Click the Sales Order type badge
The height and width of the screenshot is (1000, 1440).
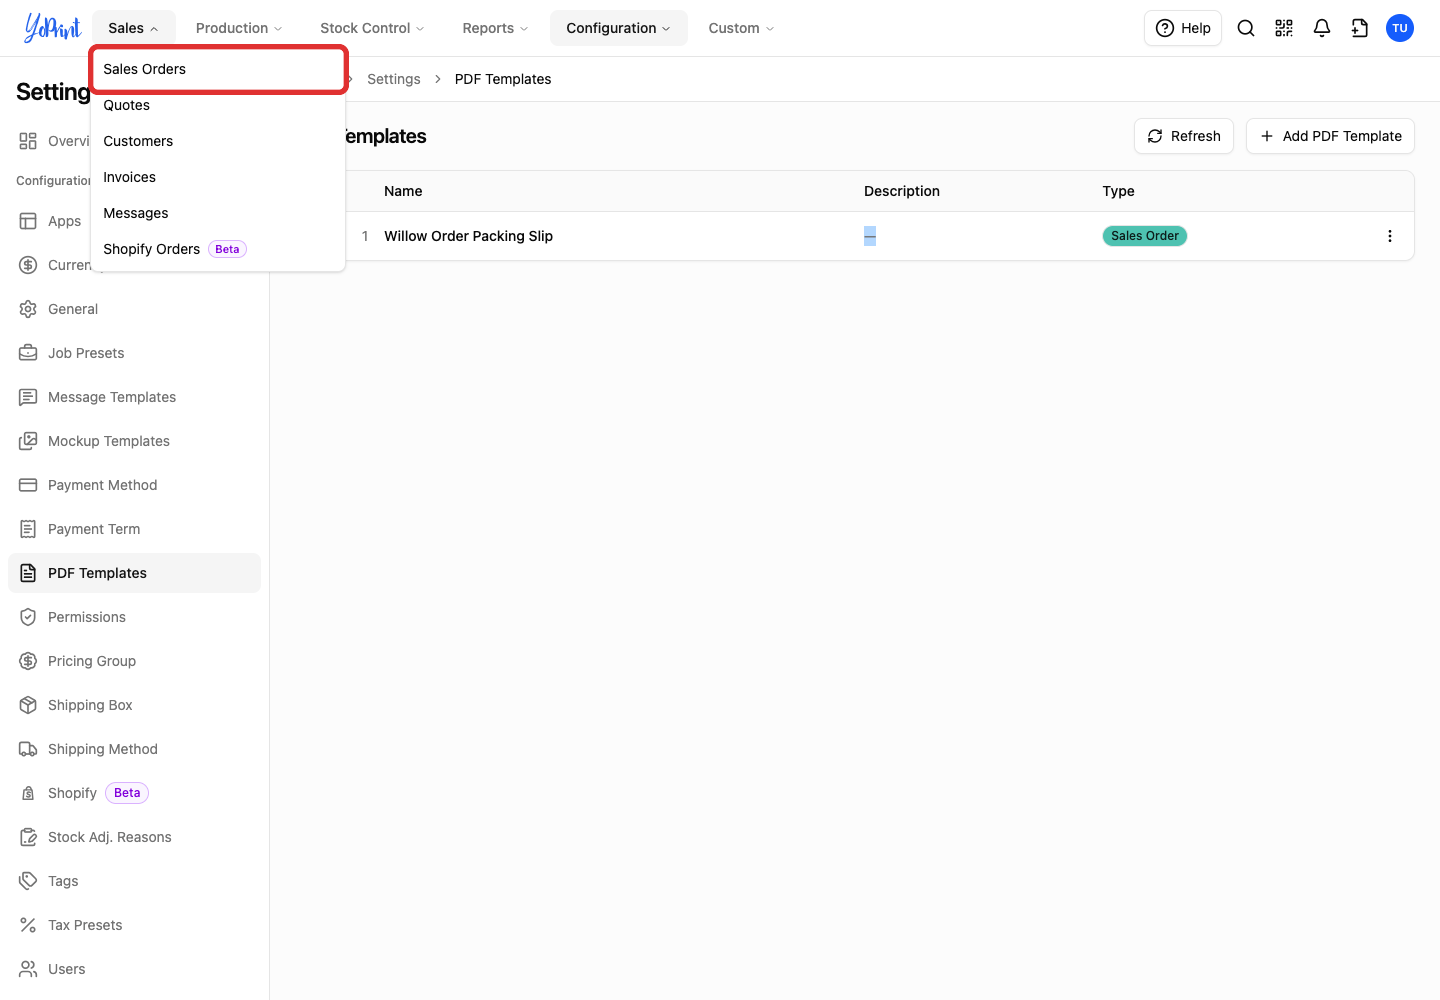coord(1144,236)
